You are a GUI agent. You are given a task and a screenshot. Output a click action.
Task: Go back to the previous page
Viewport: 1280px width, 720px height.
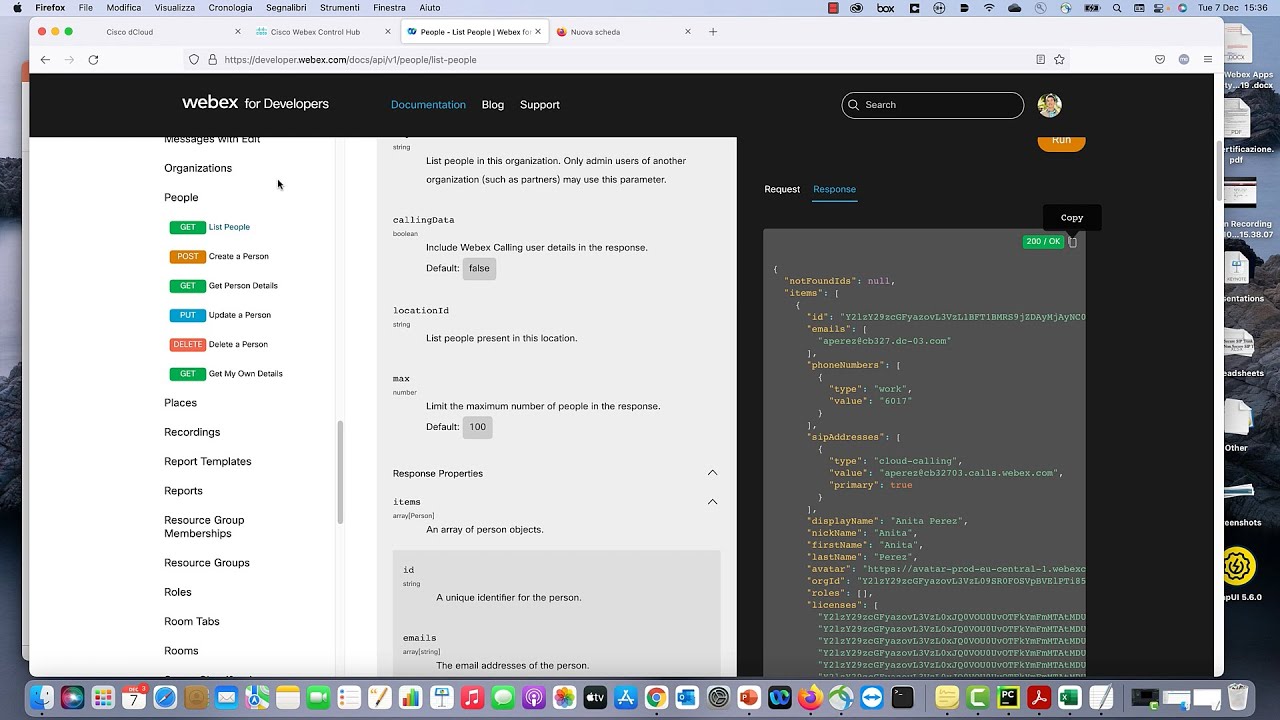[x=45, y=60]
